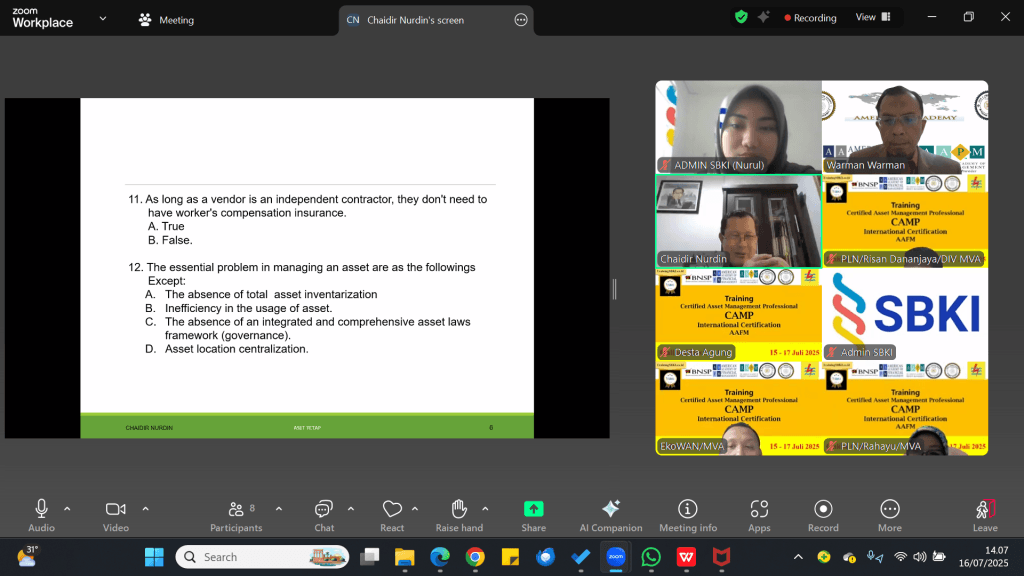Expand the video options chevron
Image resolution: width=1024 pixels, height=576 pixels.
tap(146, 509)
